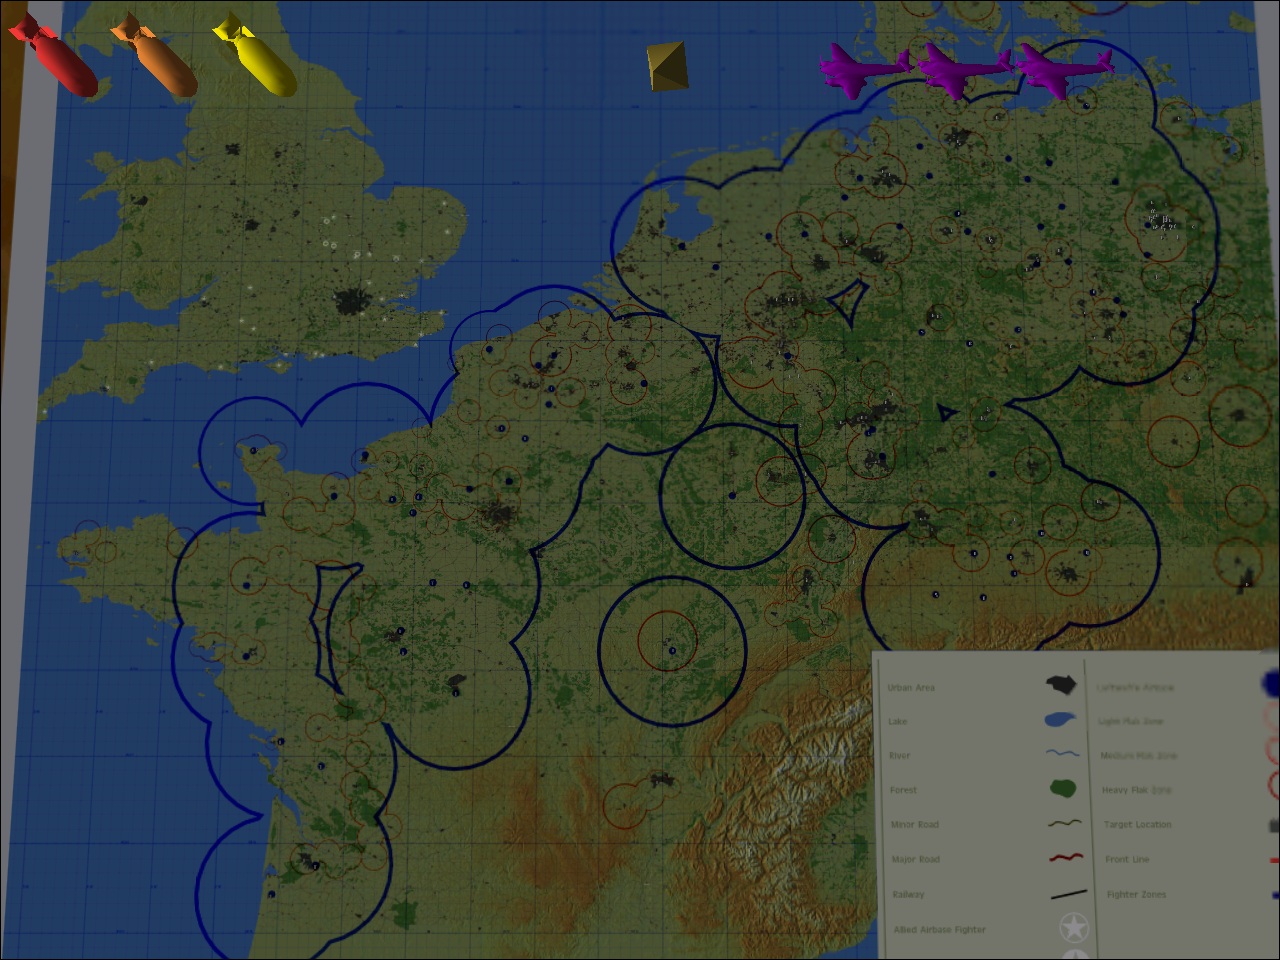Click the Allied Airbase Fighter star symbol
Viewport: 1280px width, 960px height.
coord(1074,928)
